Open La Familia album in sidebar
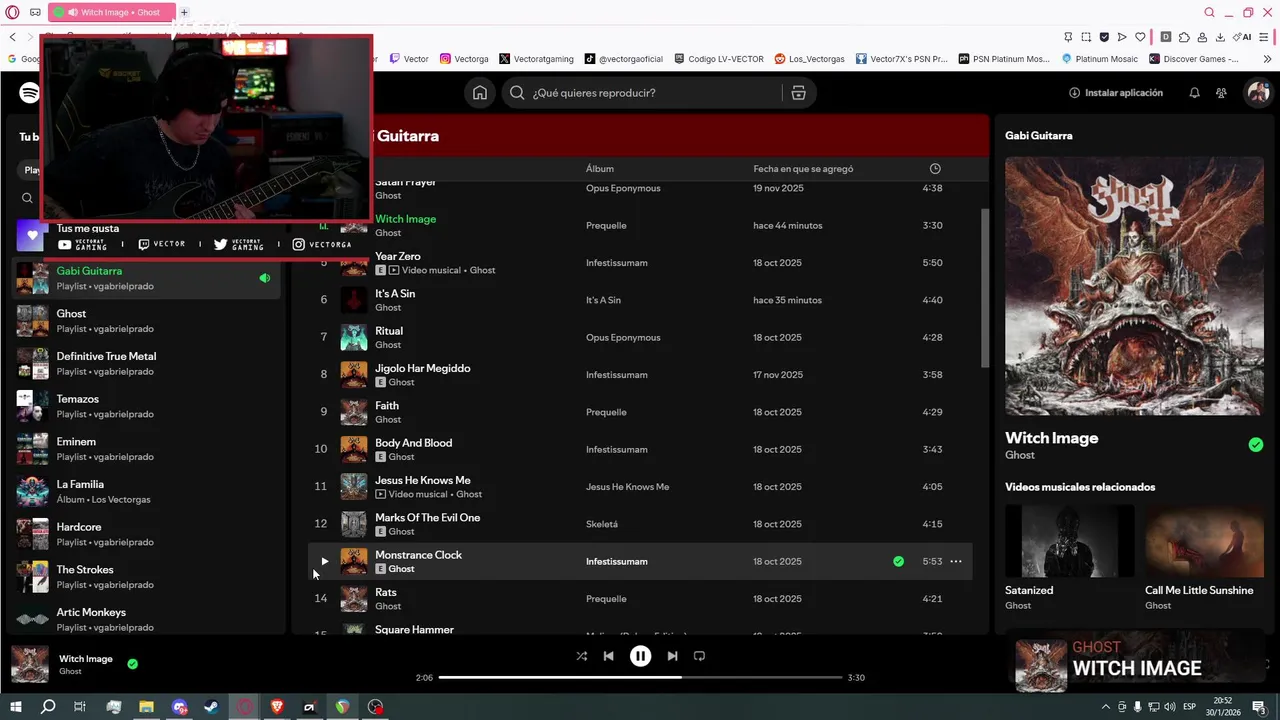This screenshot has width=1280, height=720. tap(146, 492)
